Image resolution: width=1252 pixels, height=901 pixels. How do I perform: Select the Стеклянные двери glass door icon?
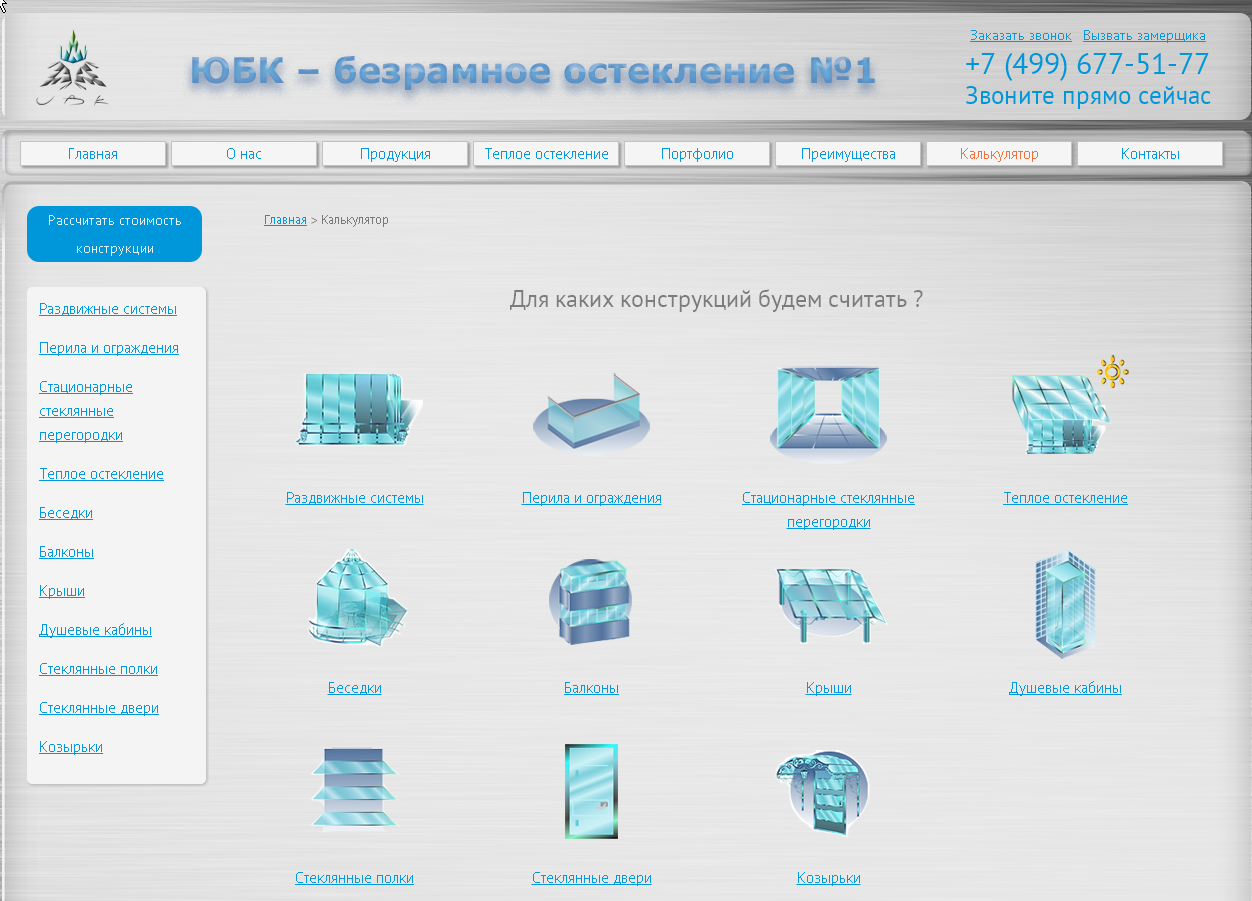[591, 790]
